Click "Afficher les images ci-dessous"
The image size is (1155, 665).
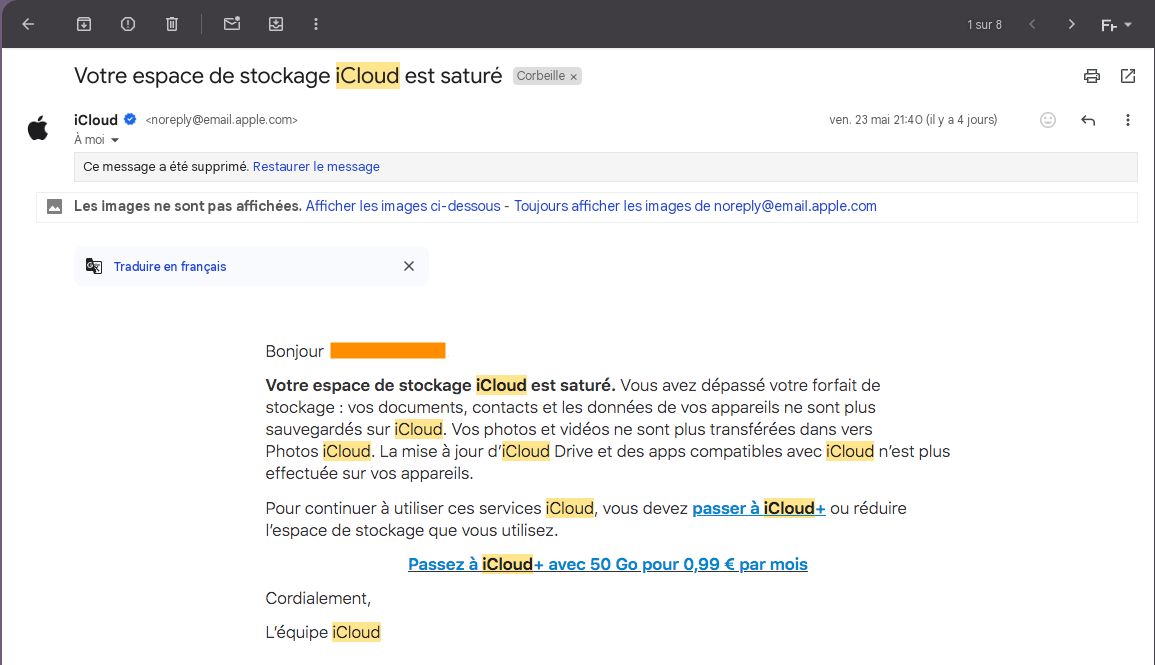403,206
